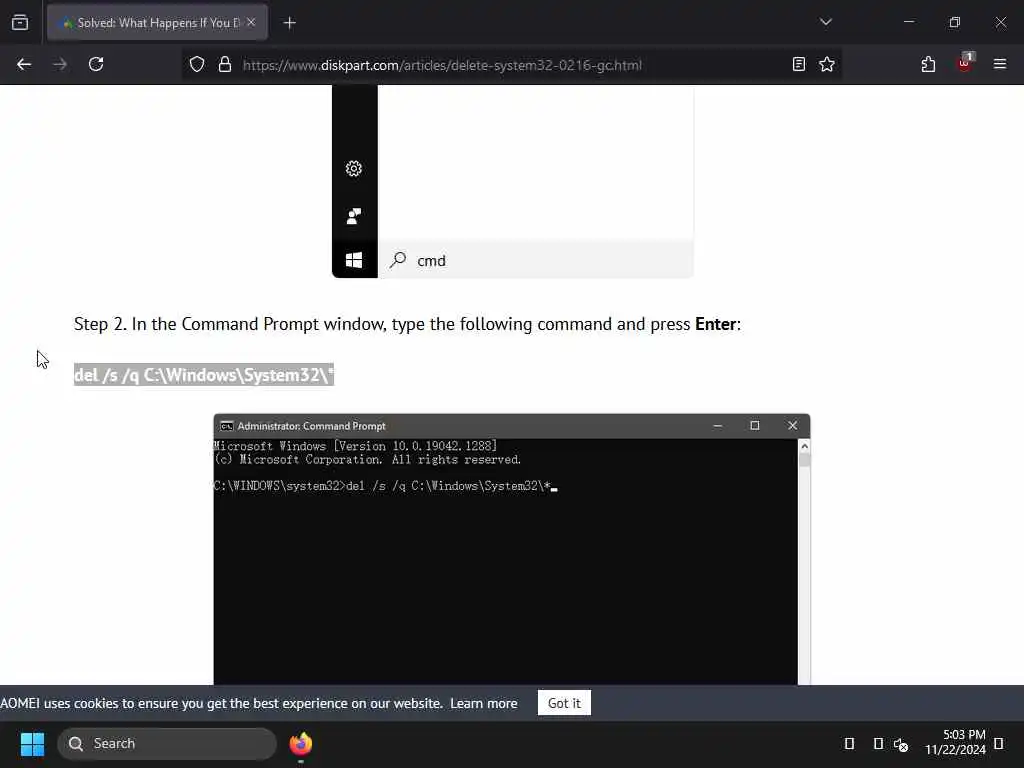Click the user account icon in image
Image resolution: width=1024 pixels, height=768 pixels.
click(354, 216)
